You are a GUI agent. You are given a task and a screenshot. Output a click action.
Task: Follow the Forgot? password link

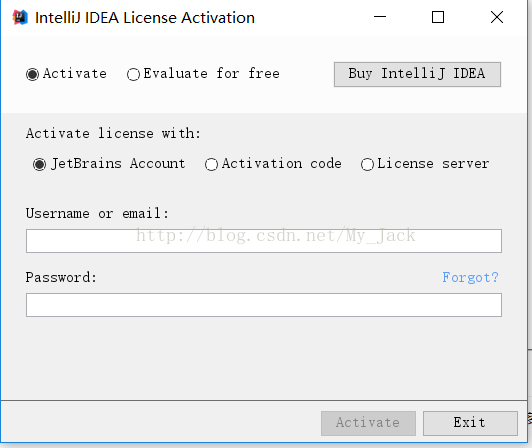coord(470,277)
